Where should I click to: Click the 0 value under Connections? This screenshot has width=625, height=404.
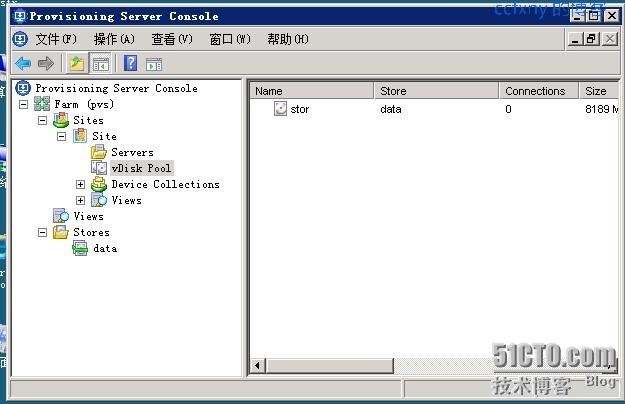(508, 109)
